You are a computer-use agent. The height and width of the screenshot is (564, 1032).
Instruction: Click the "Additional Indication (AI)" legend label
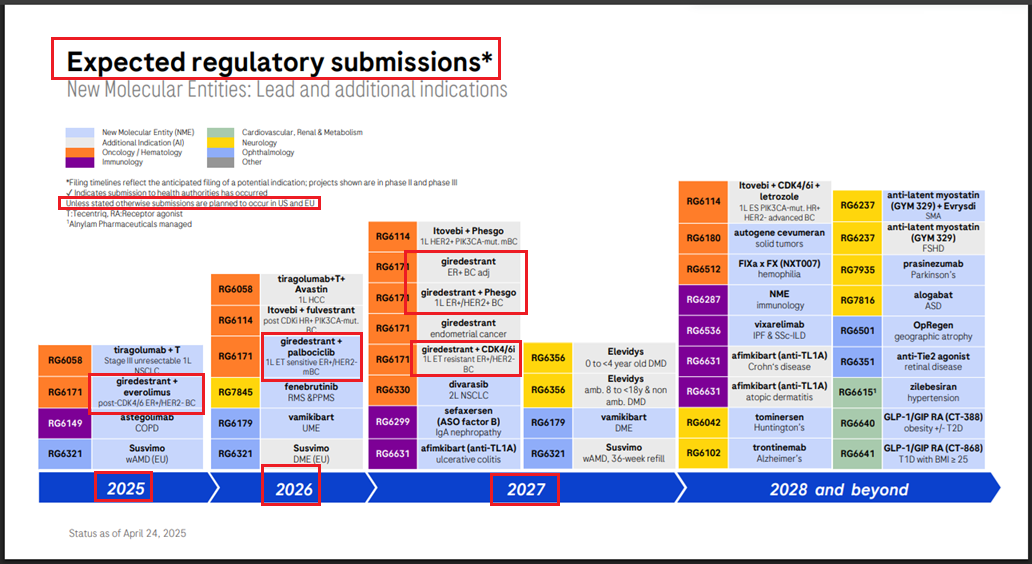coord(143,142)
